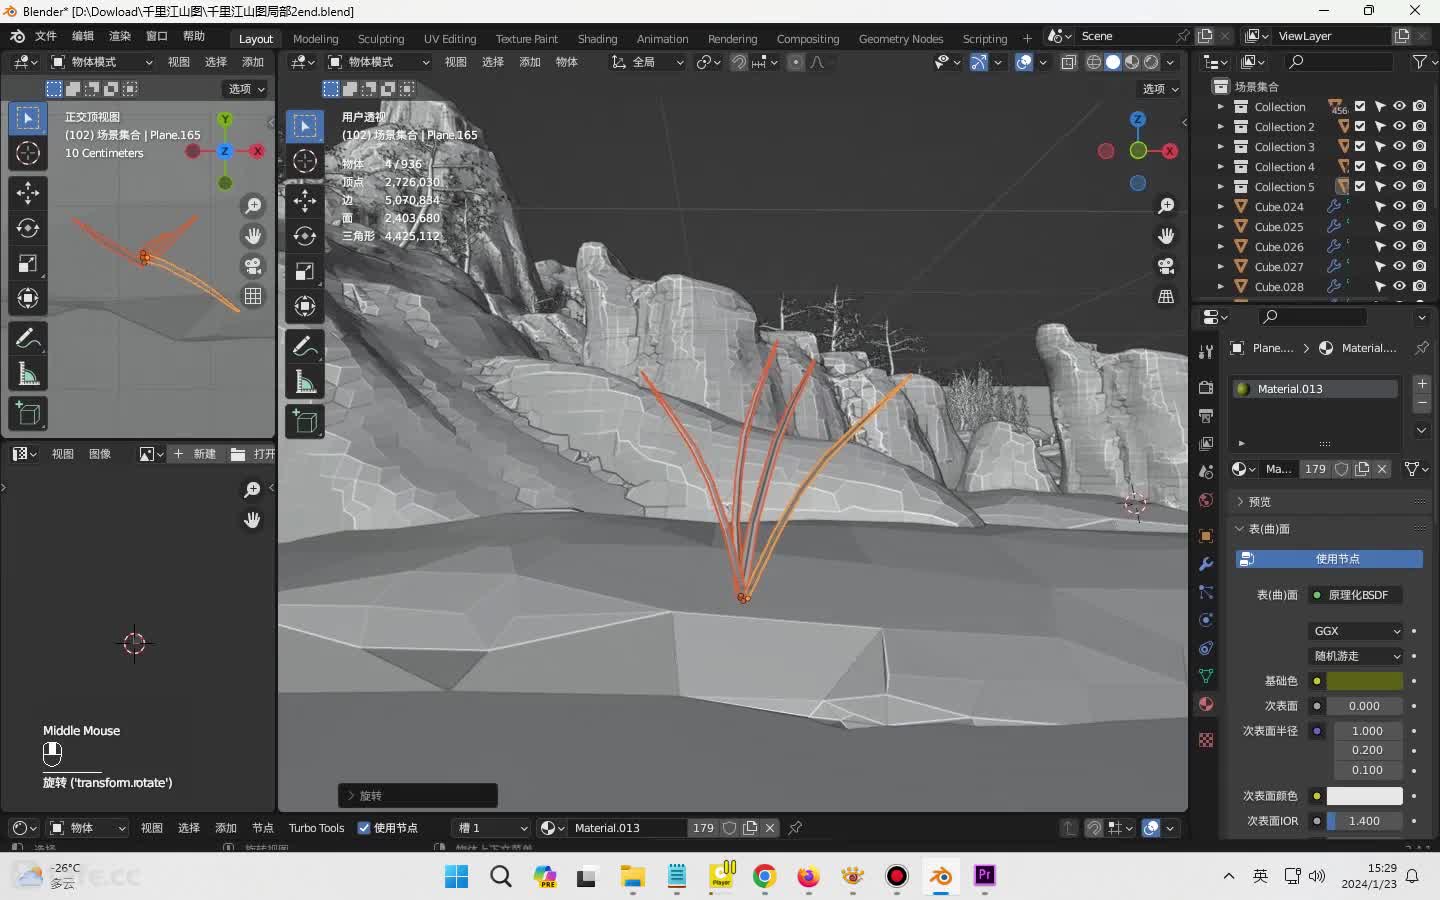
Task: Click the 次表面IOR 1.400 slider
Action: click(1364, 821)
